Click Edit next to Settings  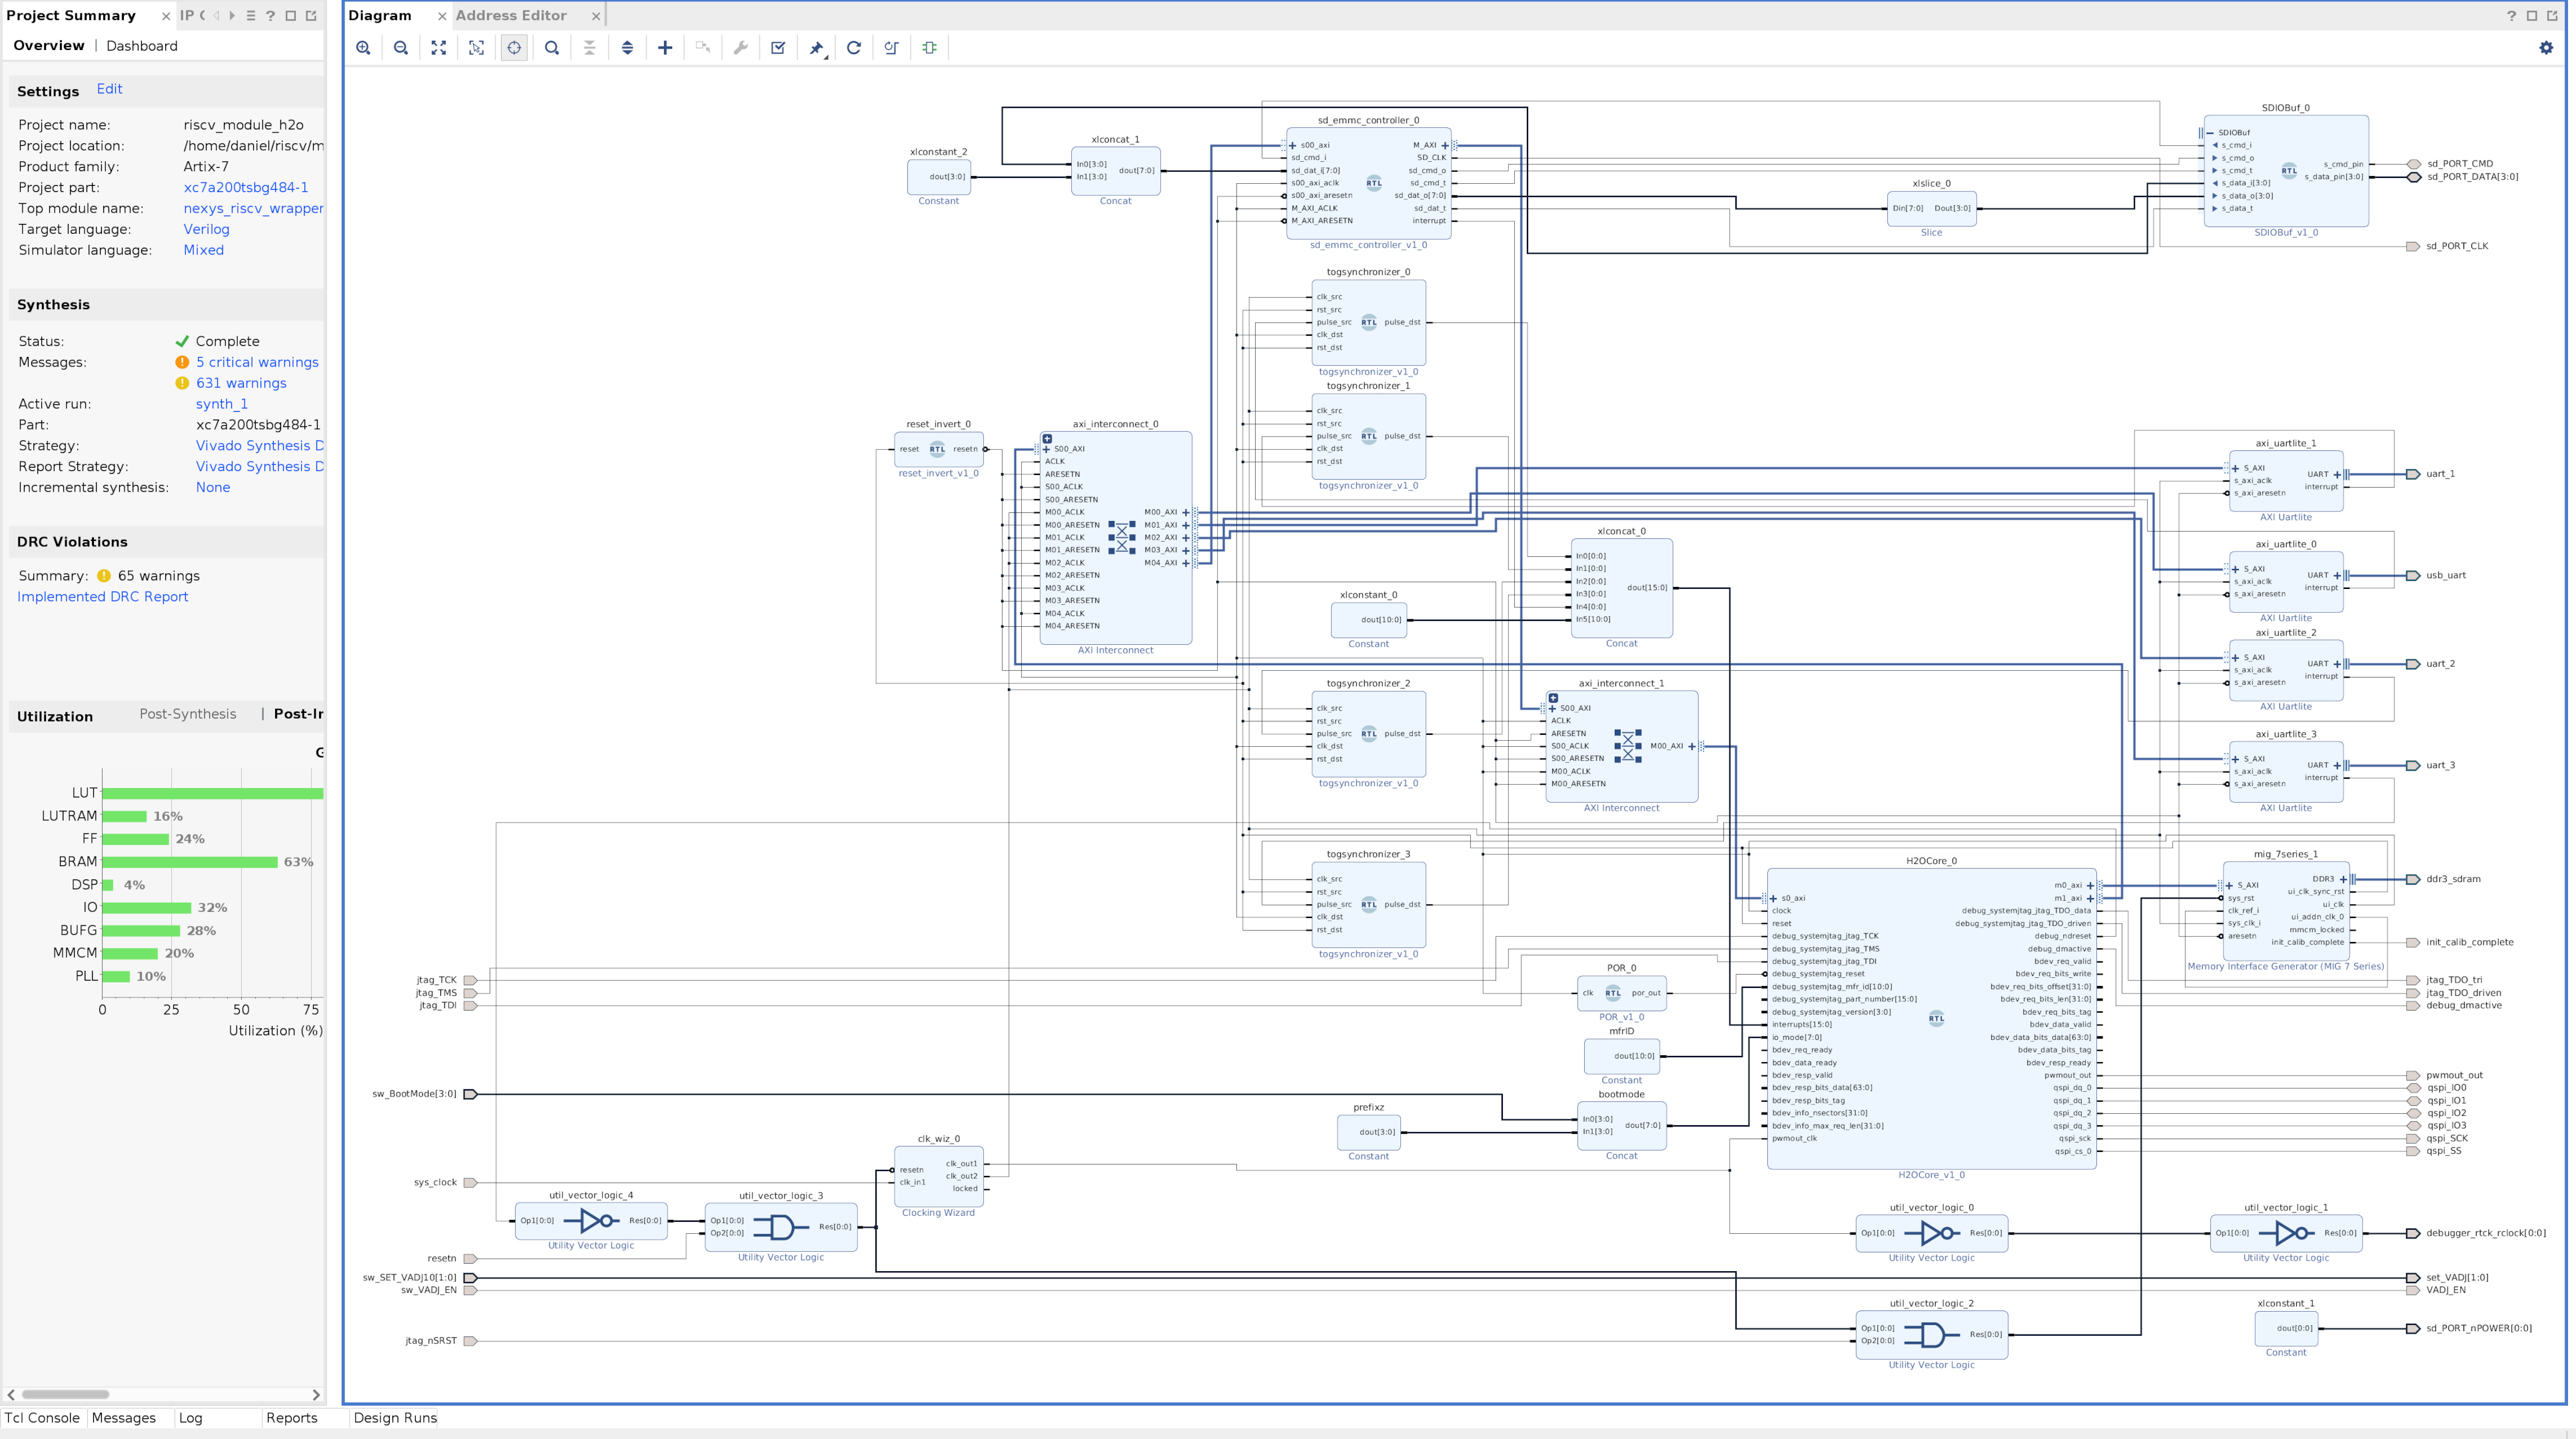[109, 89]
